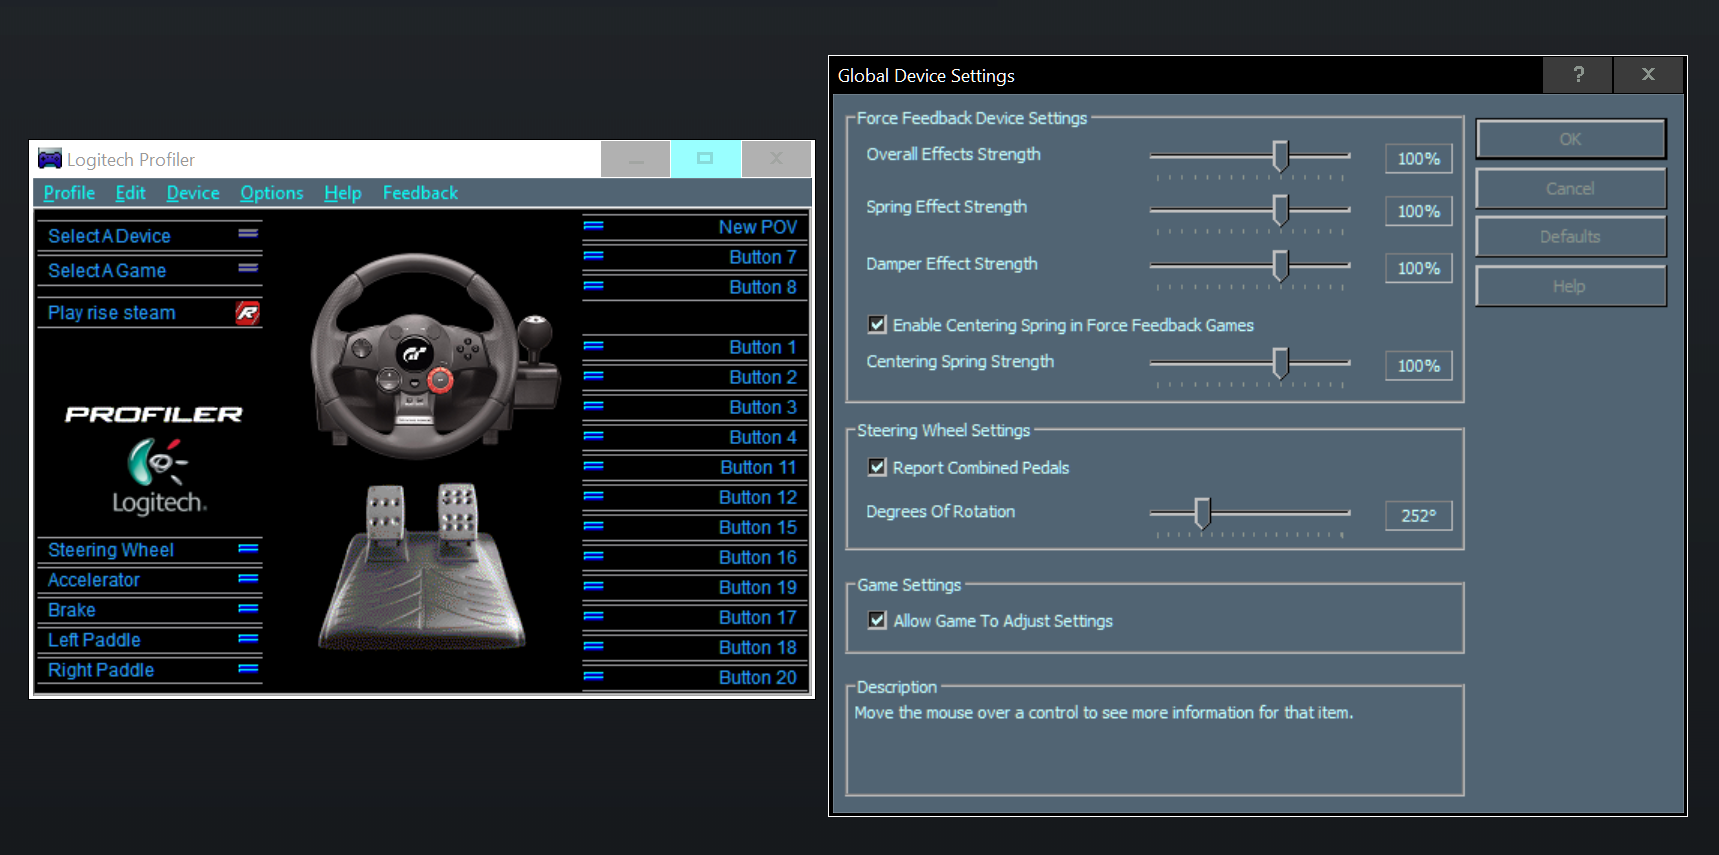Click the blue marker icon beside Button 17
The height and width of the screenshot is (855, 1719).
[x=593, y=616]
